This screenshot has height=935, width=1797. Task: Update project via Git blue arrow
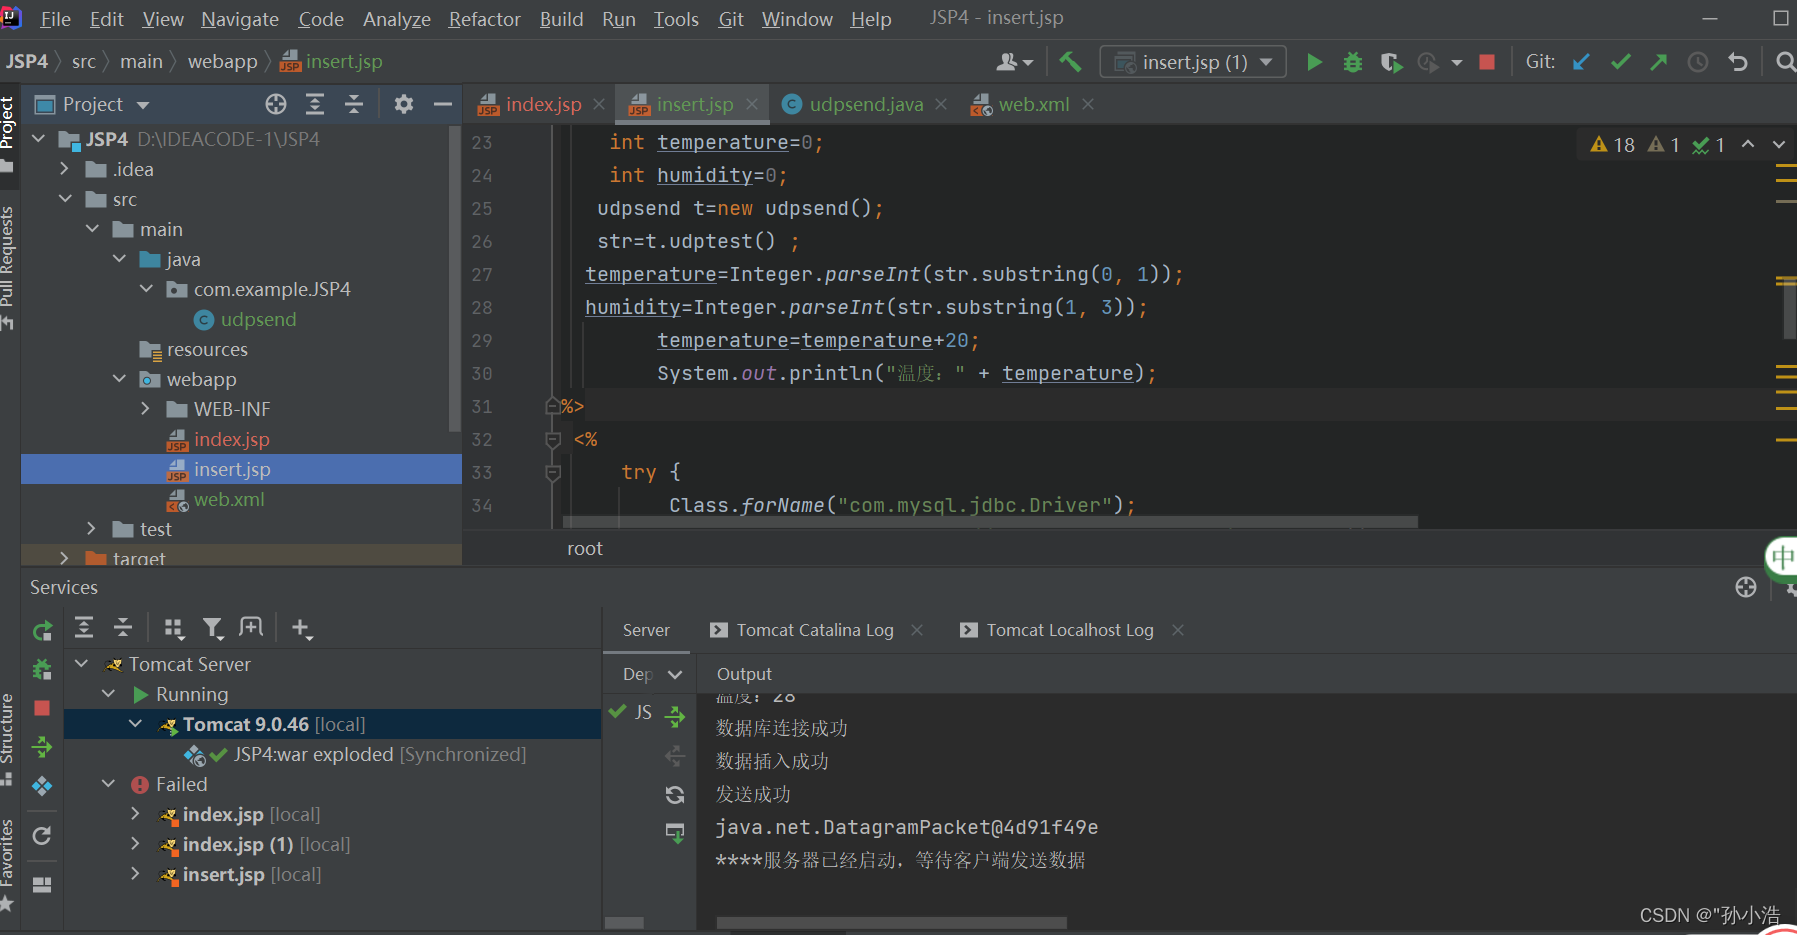point(1581,62)
